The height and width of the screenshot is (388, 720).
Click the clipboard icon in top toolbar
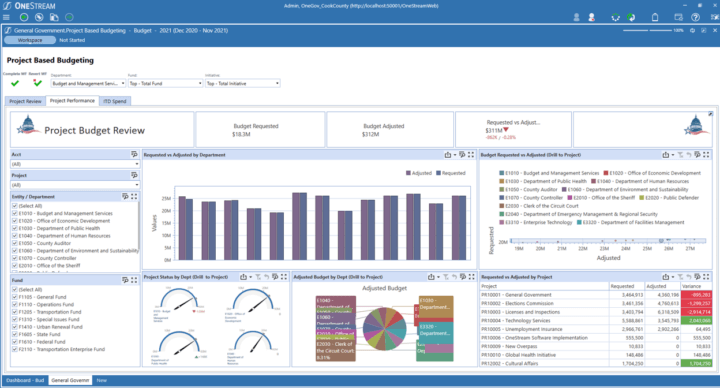655,17
